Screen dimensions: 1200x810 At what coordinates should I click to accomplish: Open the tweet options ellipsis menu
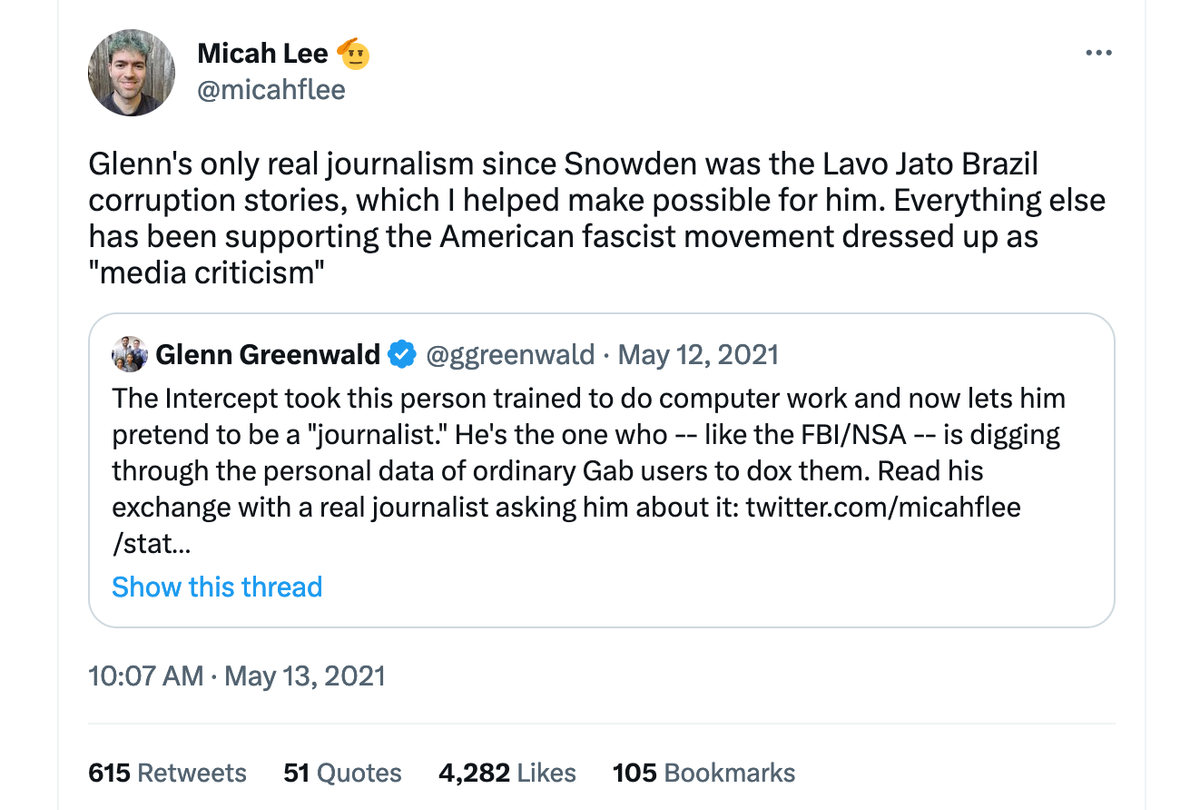point(1098,52)
